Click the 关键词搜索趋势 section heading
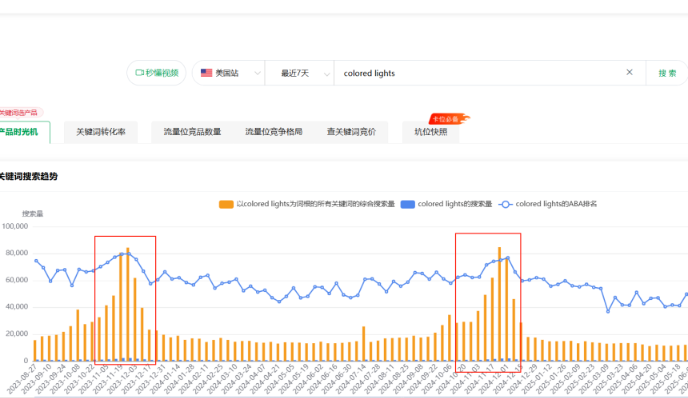Screen dimensions: 688x398 (28, 176)
